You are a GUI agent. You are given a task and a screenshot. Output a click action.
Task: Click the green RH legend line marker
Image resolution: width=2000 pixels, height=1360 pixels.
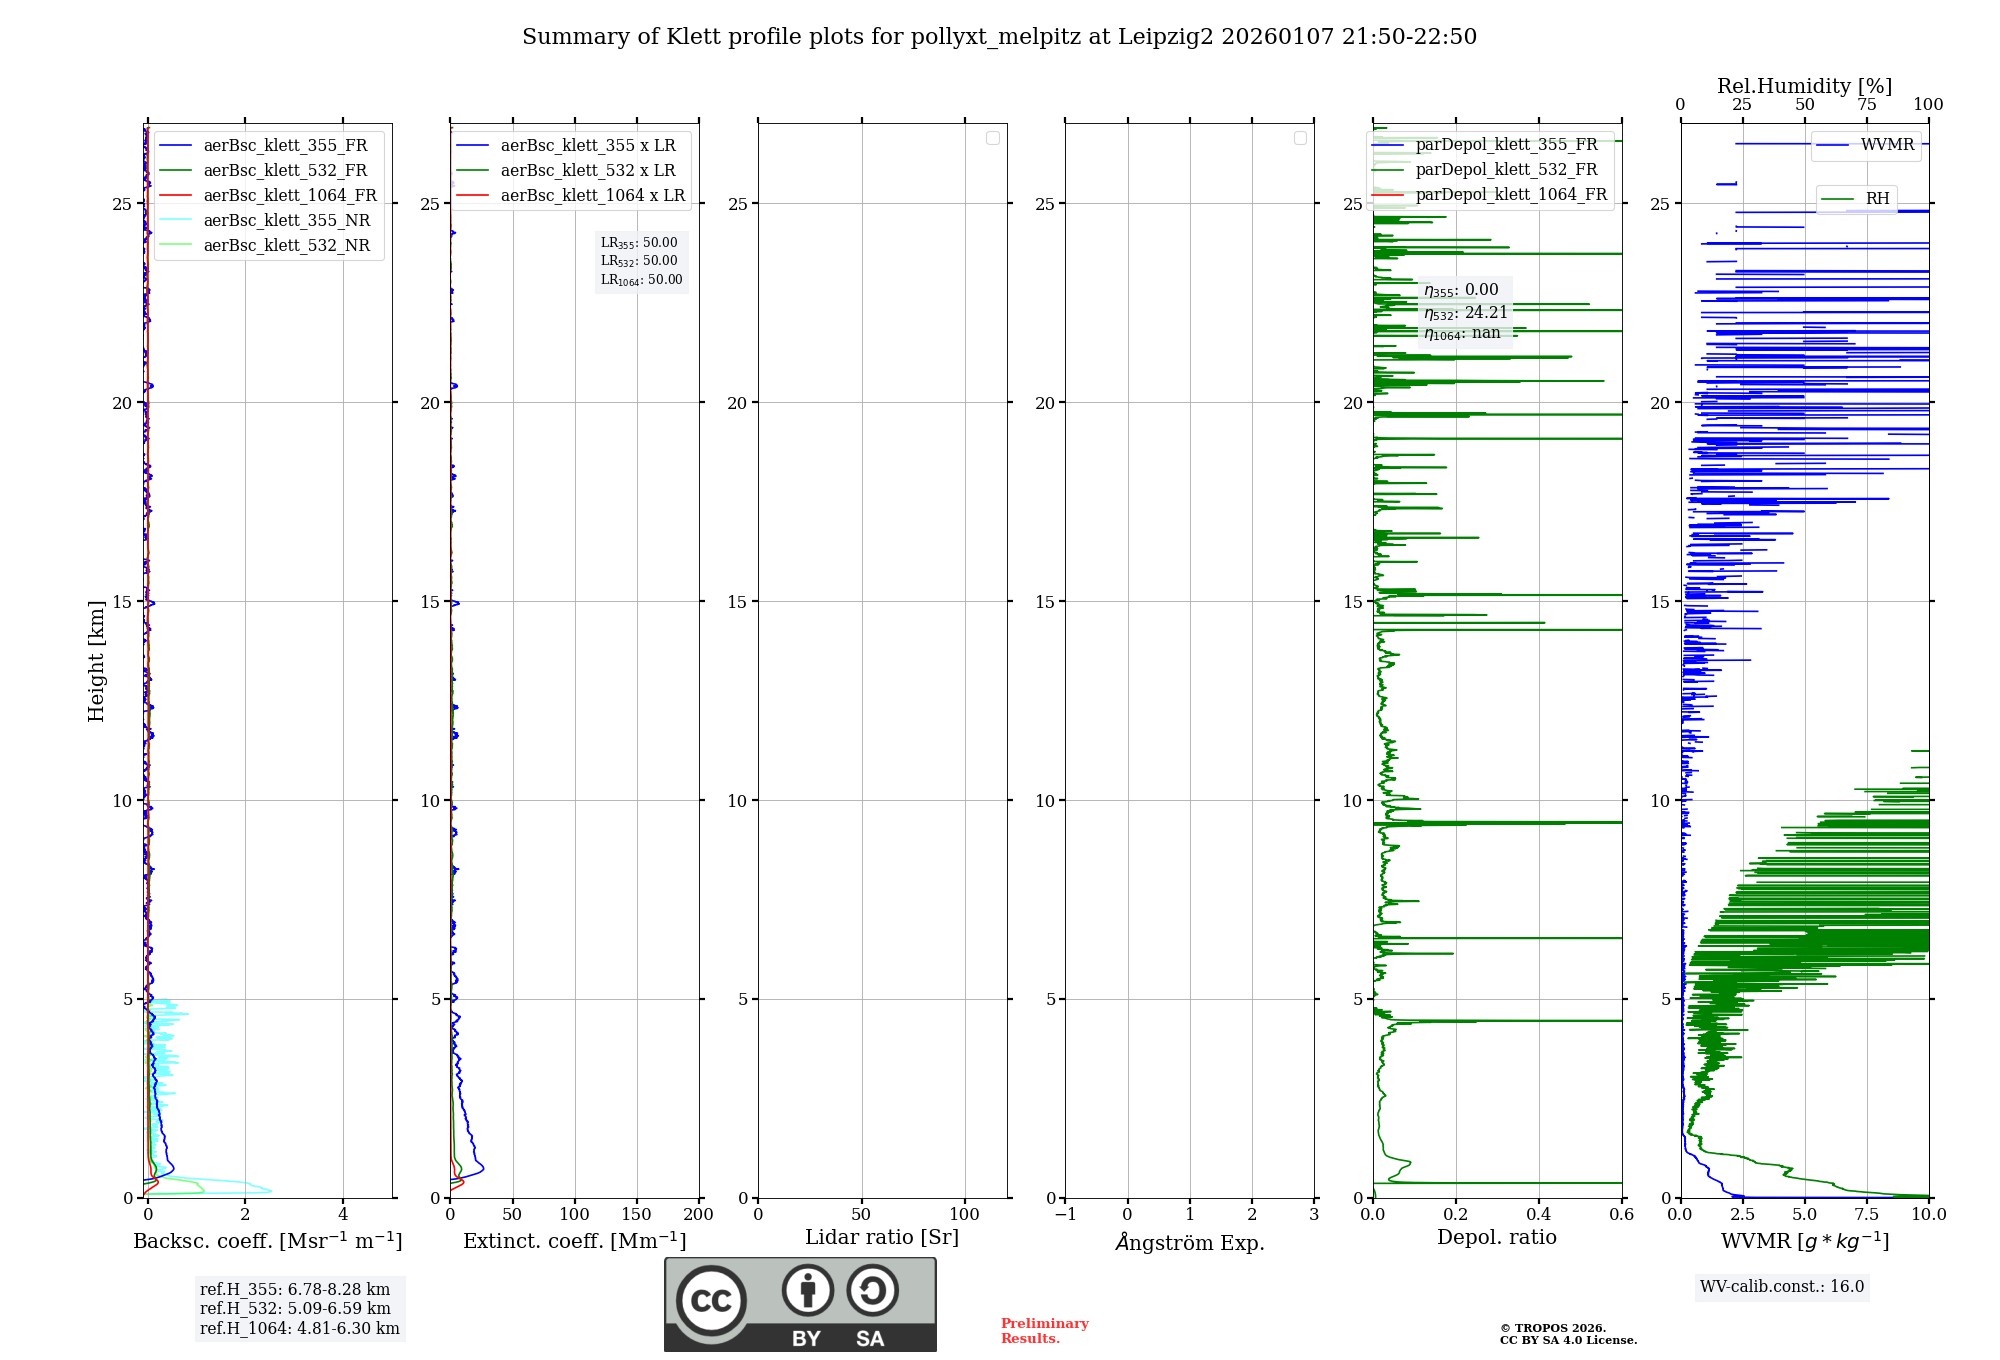pos(1838,199)
